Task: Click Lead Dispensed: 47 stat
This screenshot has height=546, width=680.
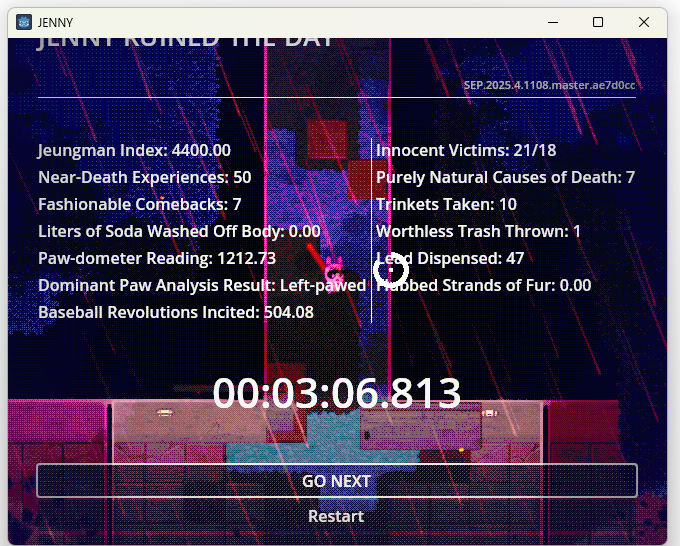Action: coord(450,258)
